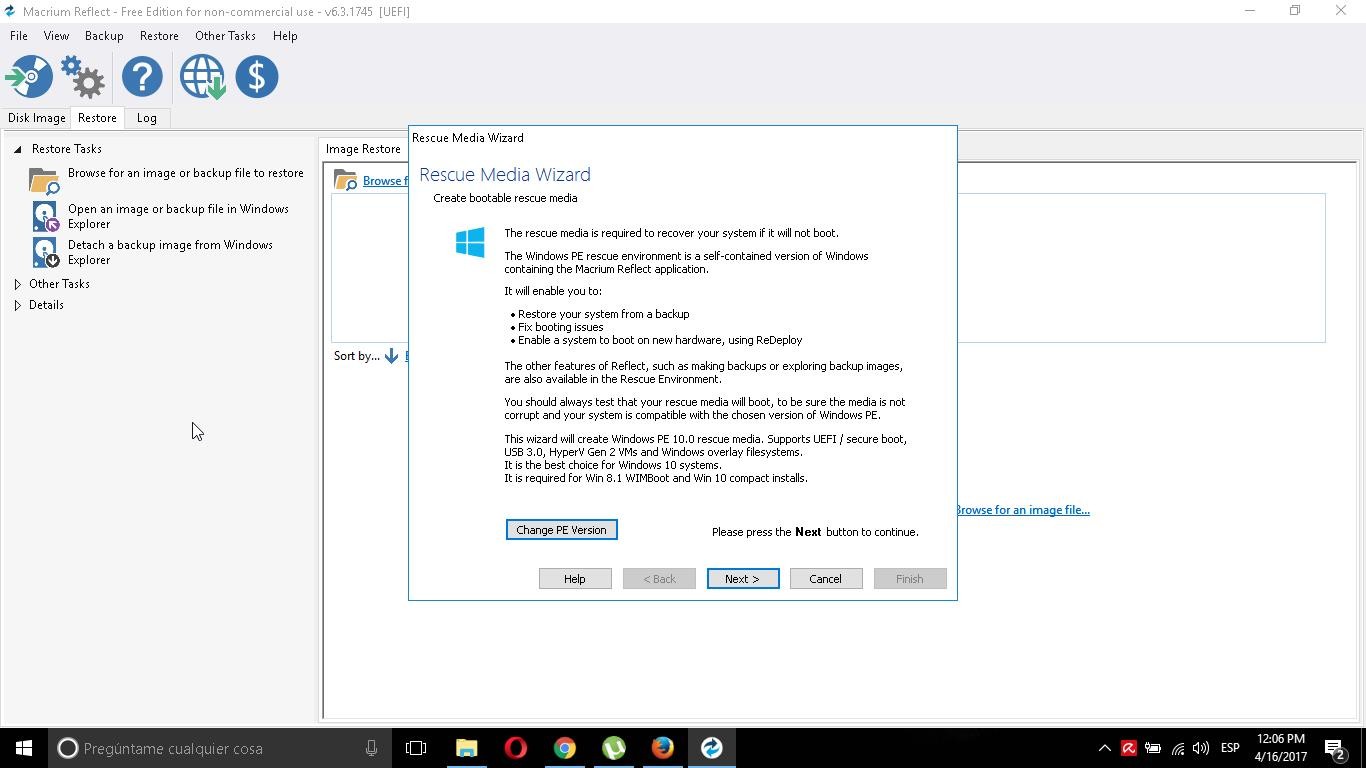Open Google Chrome from the taskbar
The height and width of the screenshot is (768, 1366).
tap(565, 748)
